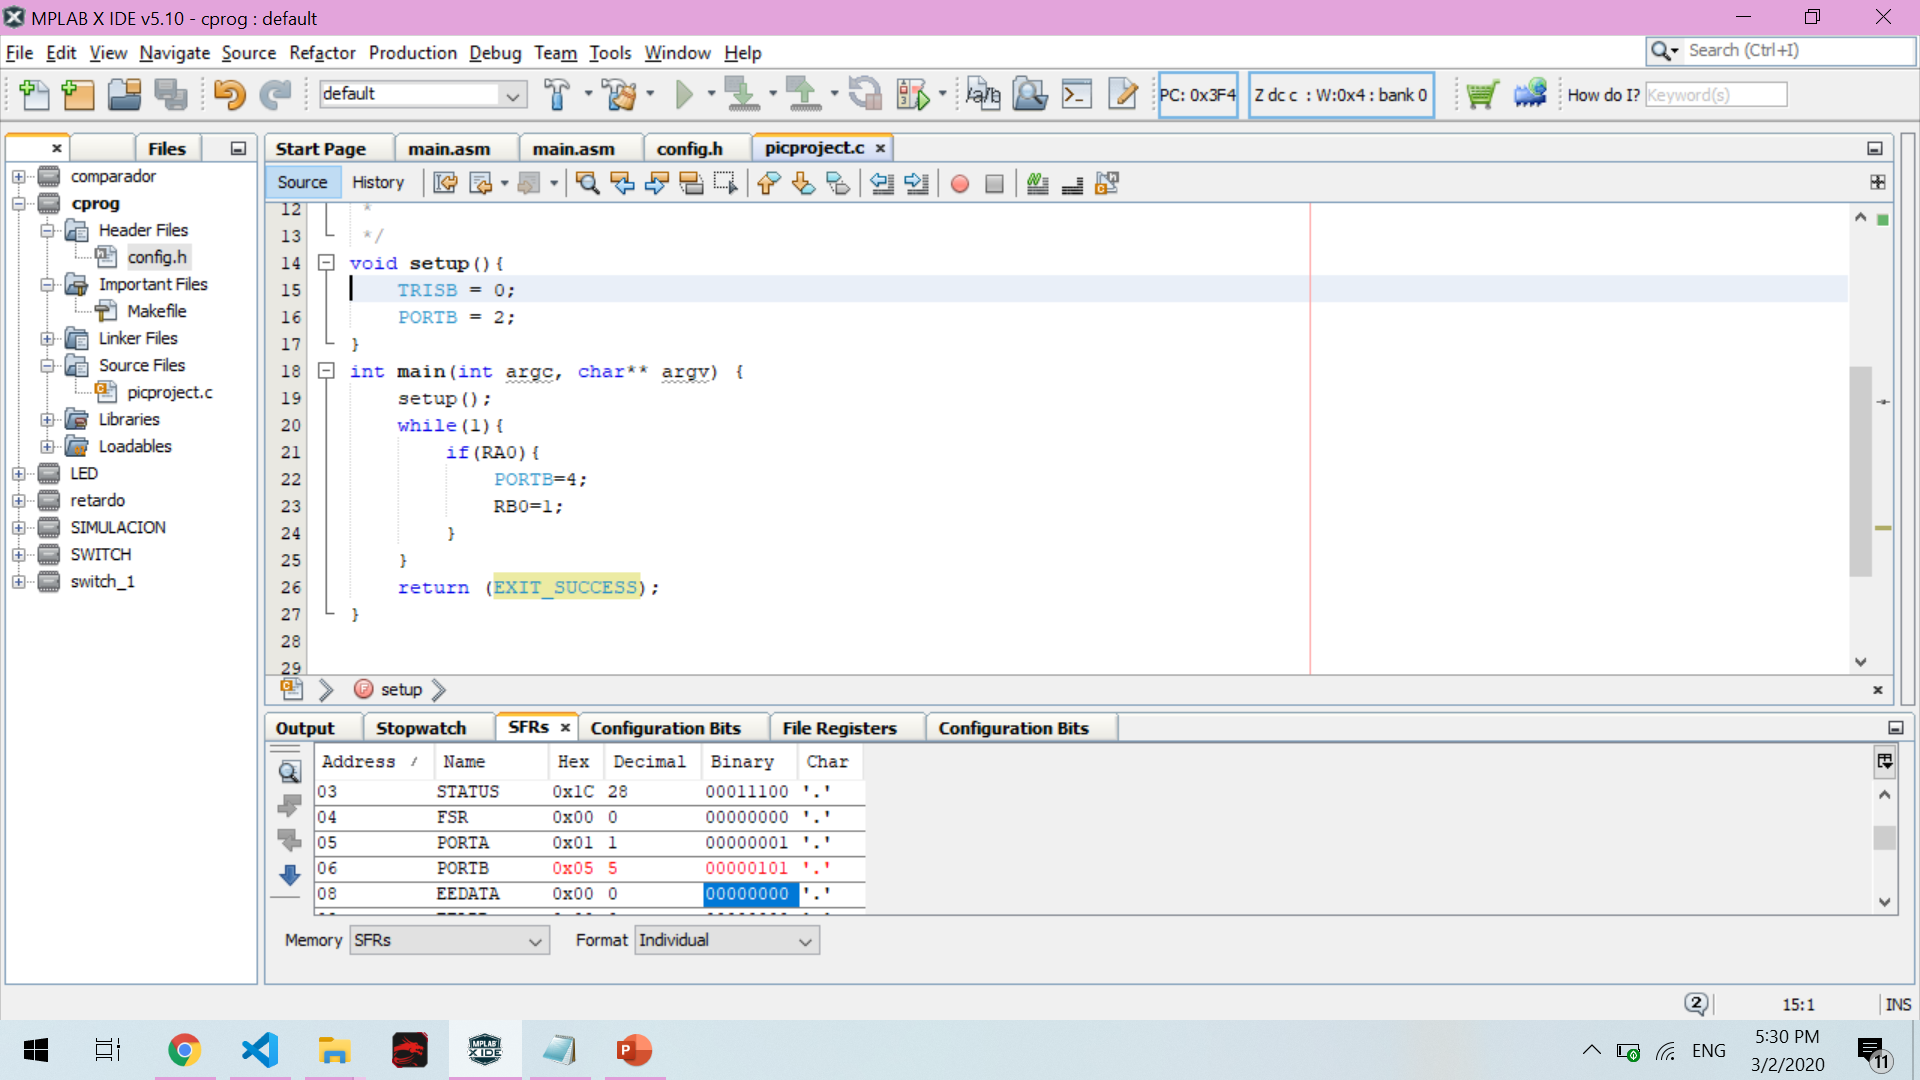The image size is (1920, 1080).
Task: Toggle rectangular selection mode in editor toolbar
Action: point(726,183)
